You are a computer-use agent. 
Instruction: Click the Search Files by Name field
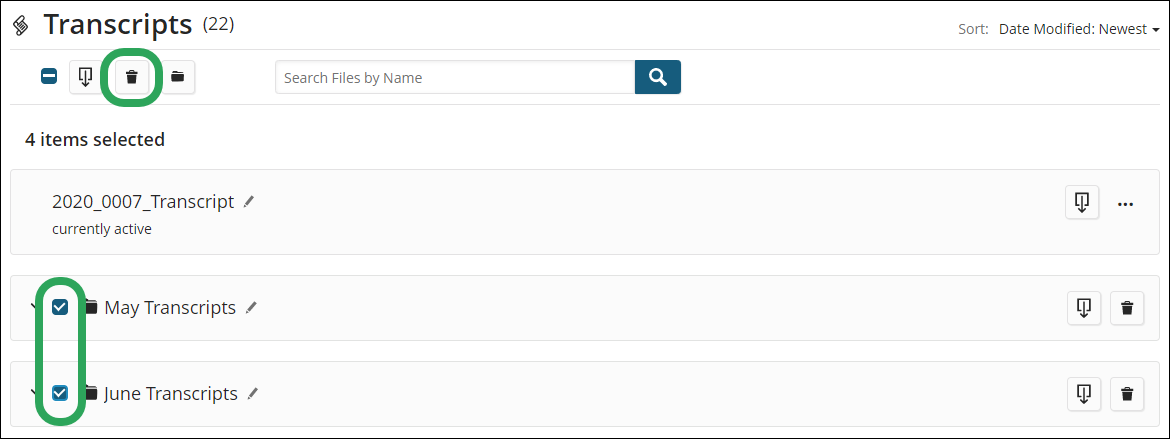(455, 77)
